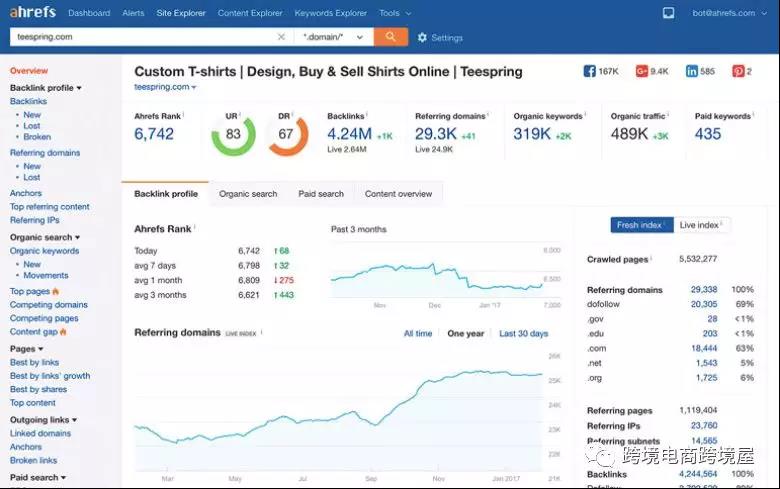
Task: Open Broken links sidebar link
Action: coord(33,461)
